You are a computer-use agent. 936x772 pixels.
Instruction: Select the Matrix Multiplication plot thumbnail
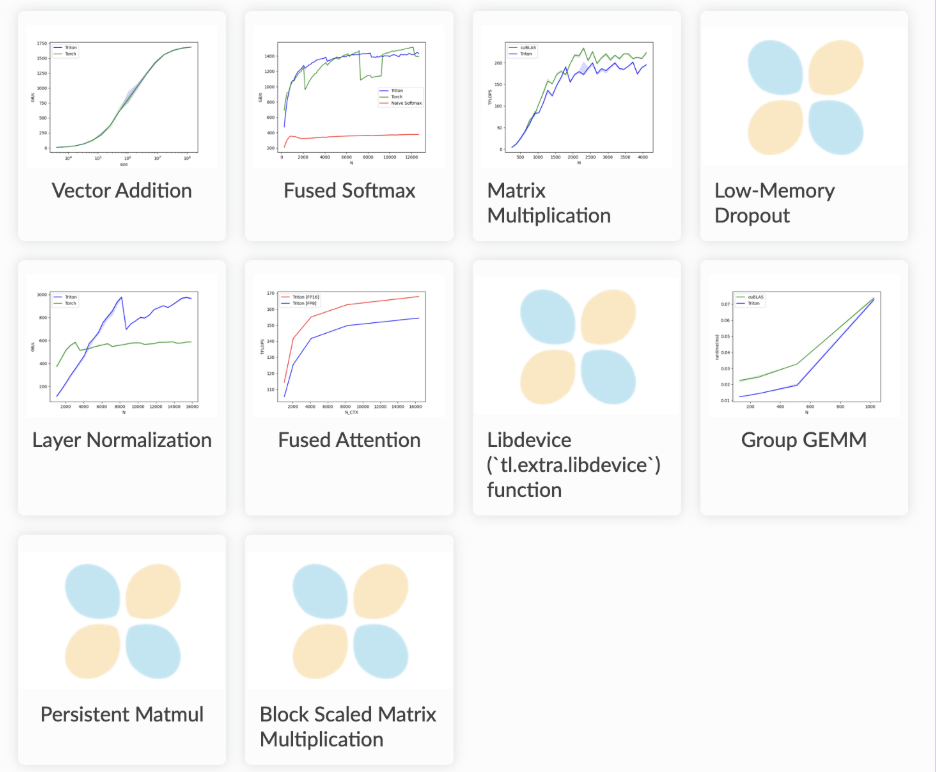click(x=577, y=97)
